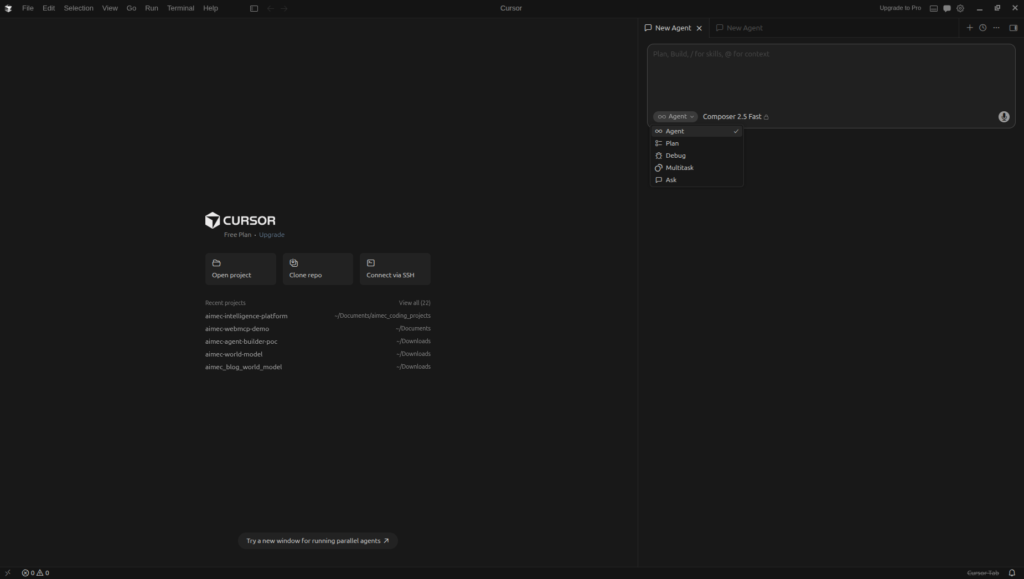1024x579 pixels.
Task: Toggle the agent side panel icon
Action: pyautogui.click(x=1014, y=27)
